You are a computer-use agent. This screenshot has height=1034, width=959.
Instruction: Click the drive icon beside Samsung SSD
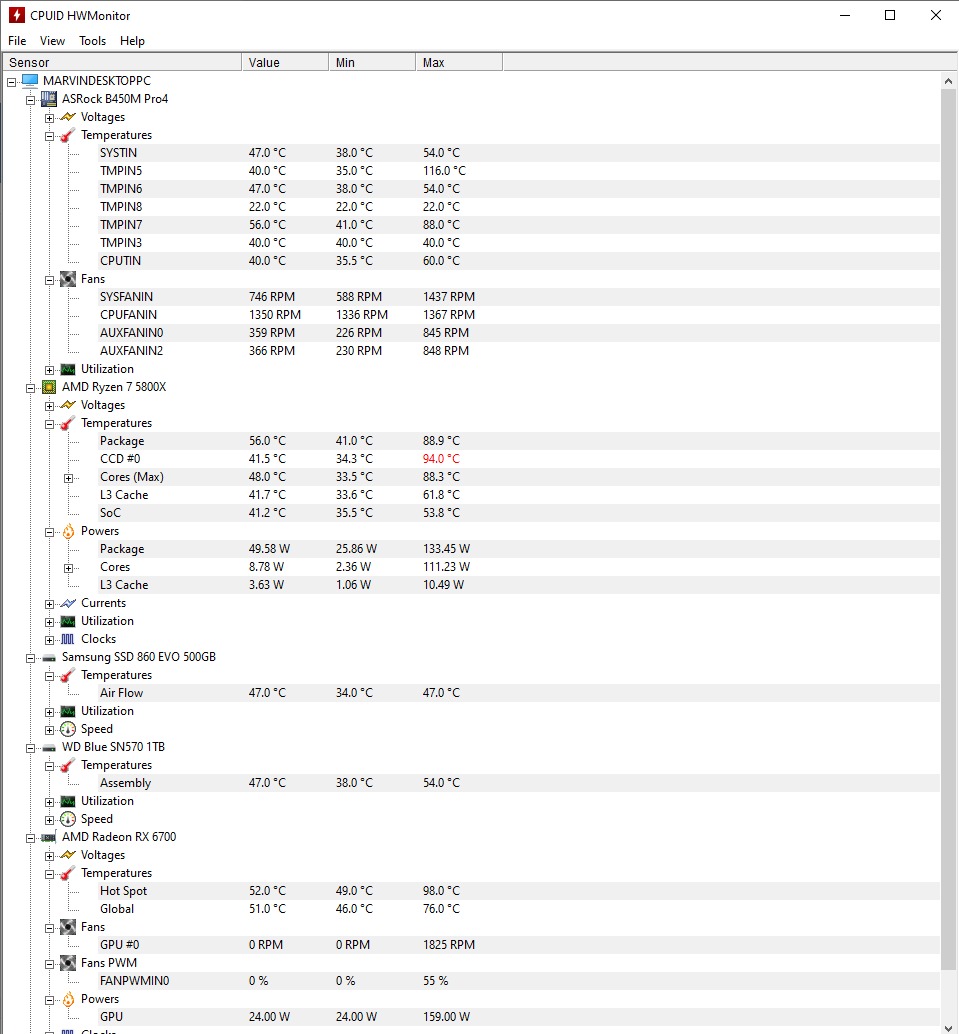coord(49,657)
